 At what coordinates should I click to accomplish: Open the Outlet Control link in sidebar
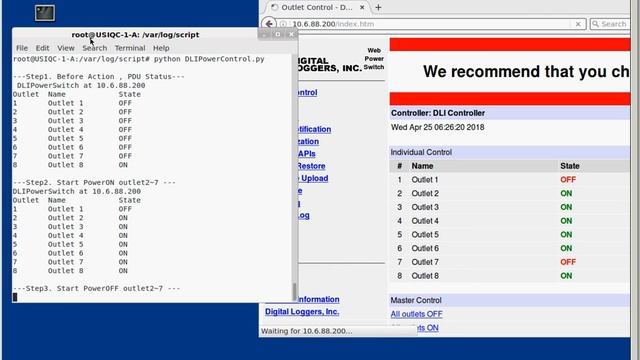click(307, 93)
